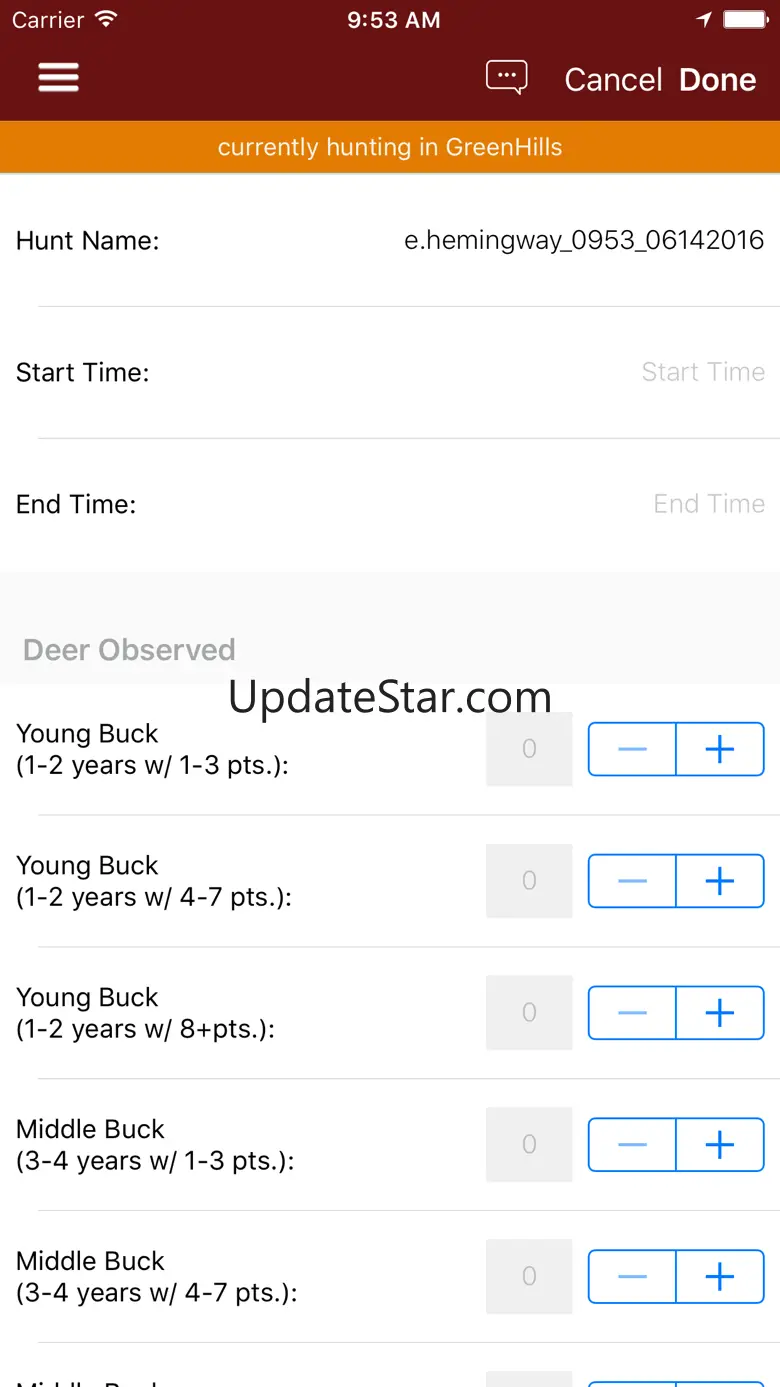This screenshot has height=1387, width=780.
Task: Tap Cancel in the header
Action: coord(613,80)
